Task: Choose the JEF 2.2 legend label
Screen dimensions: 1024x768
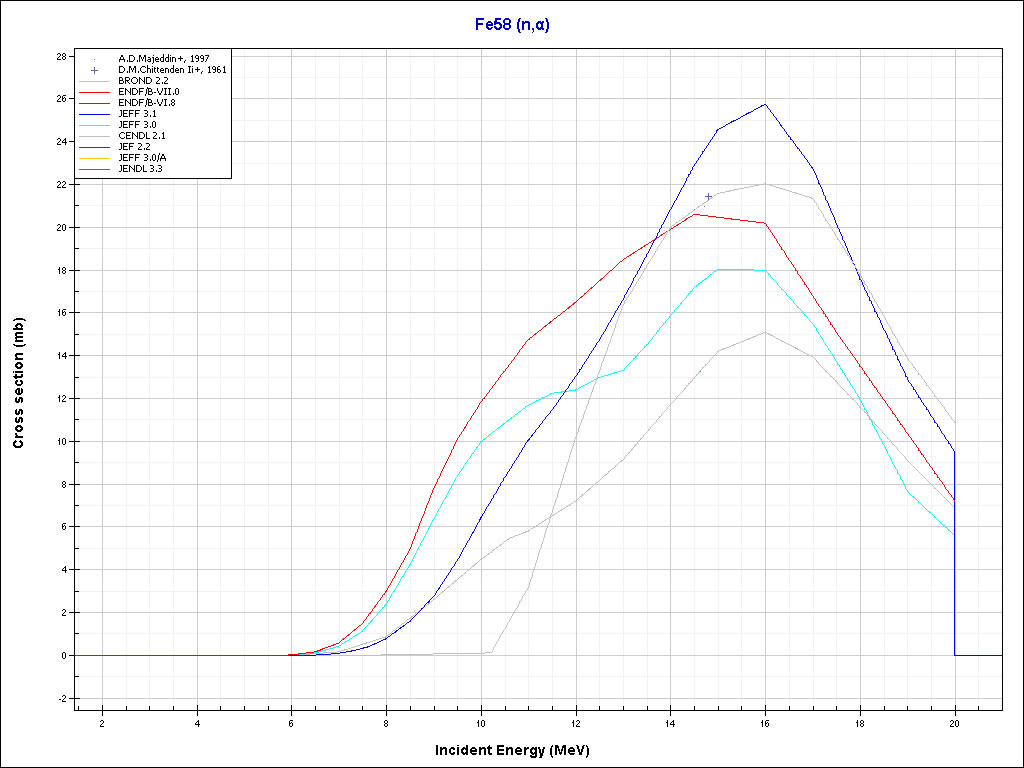Action: point(134,147)
